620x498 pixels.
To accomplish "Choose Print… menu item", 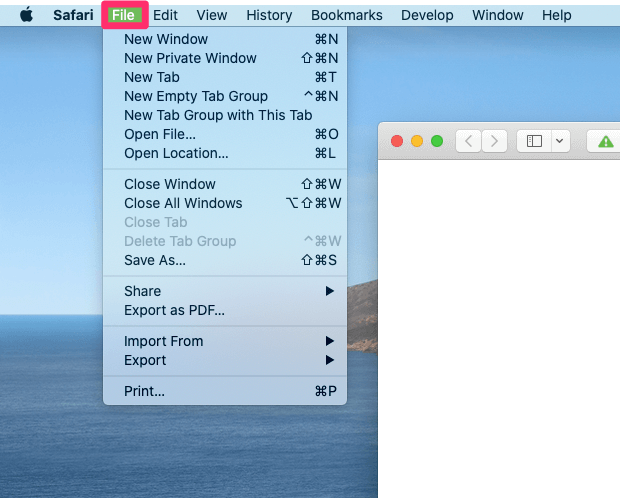I will coord(225,391).
